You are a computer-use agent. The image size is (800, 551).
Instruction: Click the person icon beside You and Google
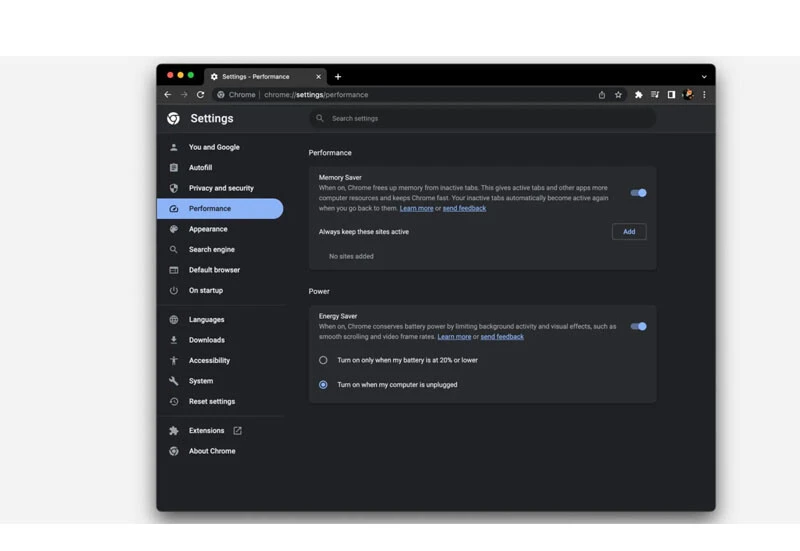point(173,147)
